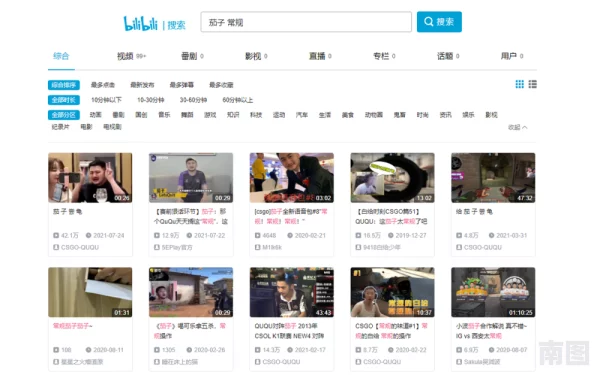Open video title QUQU对阵茄子 2013年

[x=289, y=331]
